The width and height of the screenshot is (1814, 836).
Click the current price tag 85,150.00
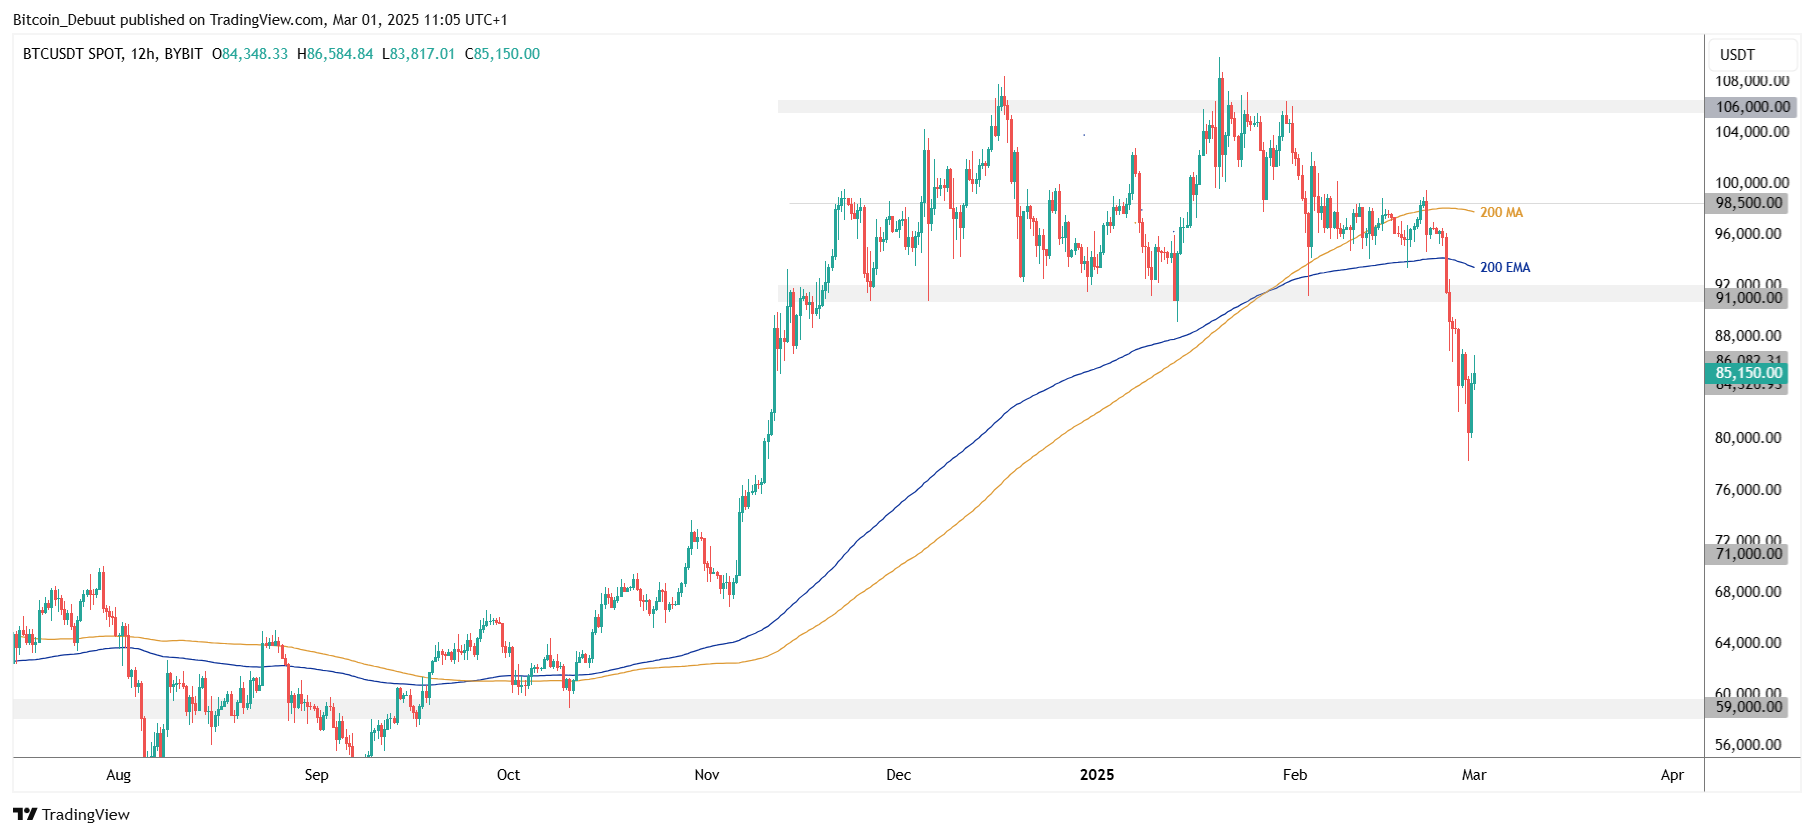pos(1748,373)
